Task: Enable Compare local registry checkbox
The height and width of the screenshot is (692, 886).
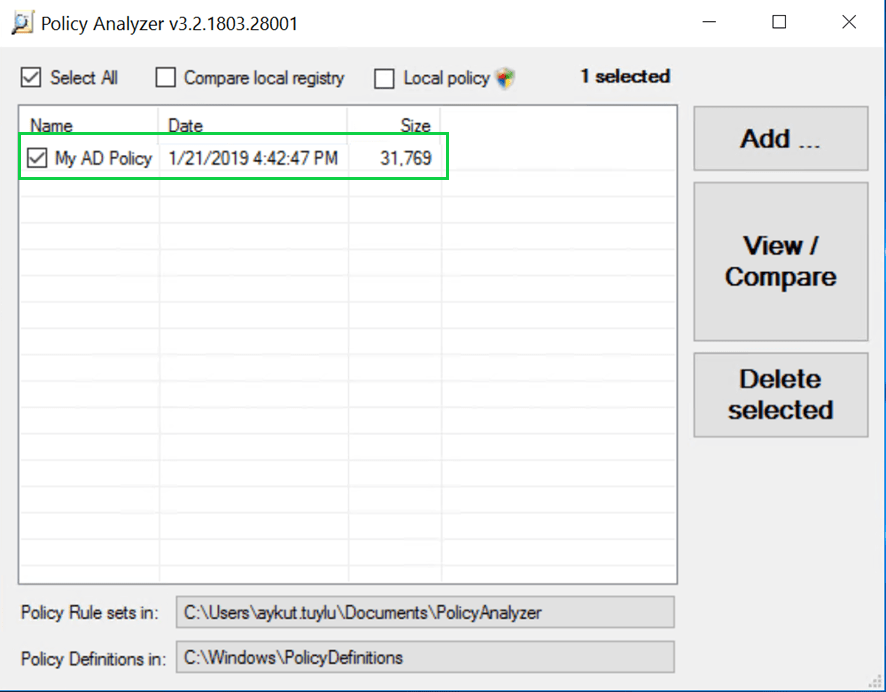Action: point(166,78)
